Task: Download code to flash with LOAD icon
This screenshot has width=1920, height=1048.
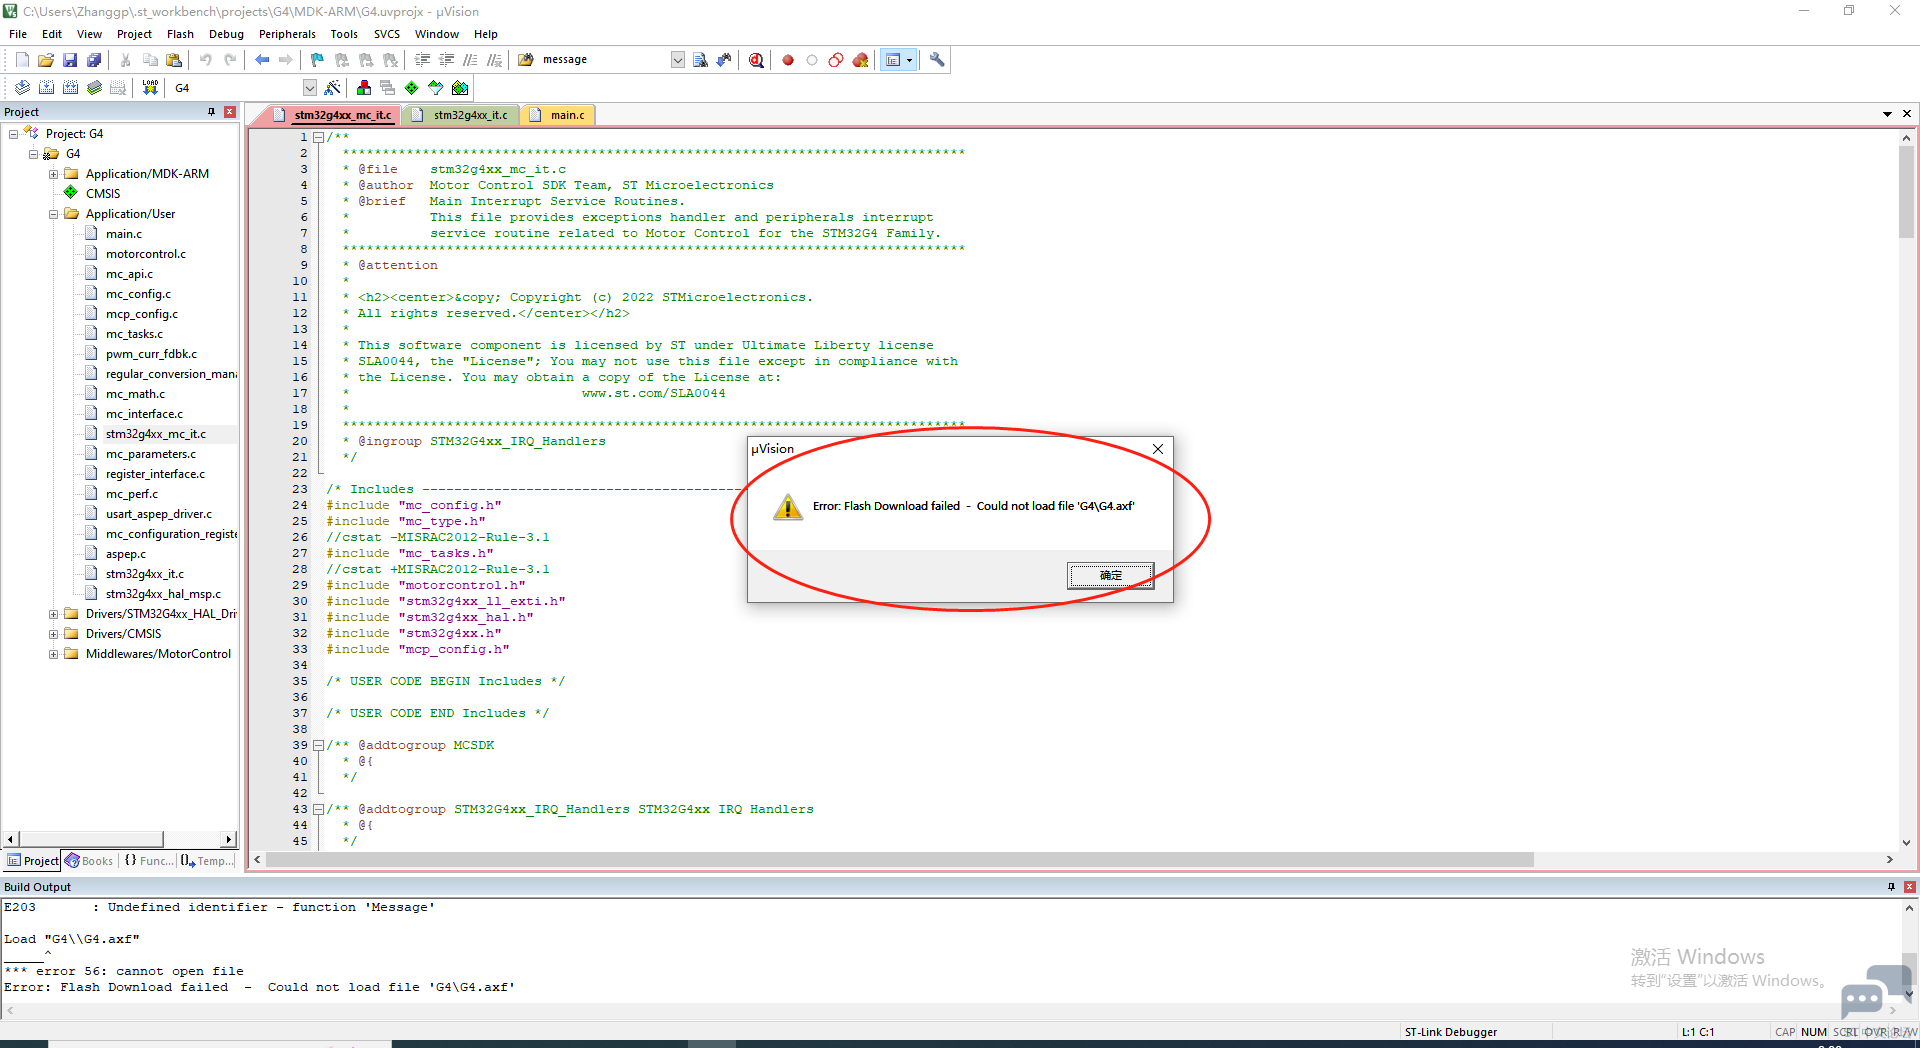Action: point(150,88)
